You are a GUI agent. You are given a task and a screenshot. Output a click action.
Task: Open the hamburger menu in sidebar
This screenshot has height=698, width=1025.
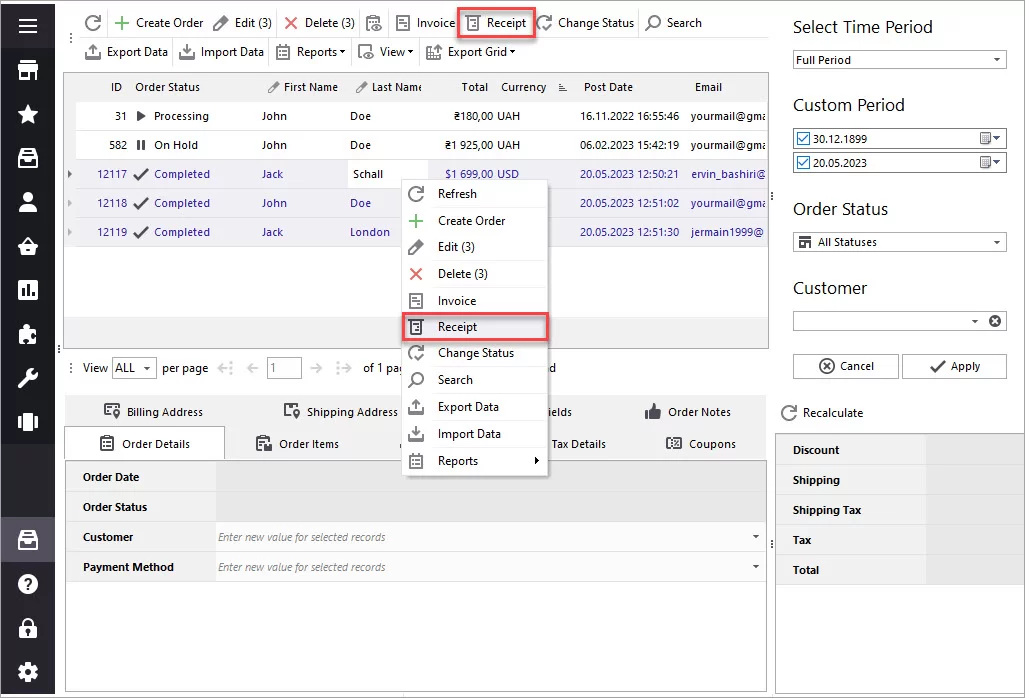(x=28, y=26)
